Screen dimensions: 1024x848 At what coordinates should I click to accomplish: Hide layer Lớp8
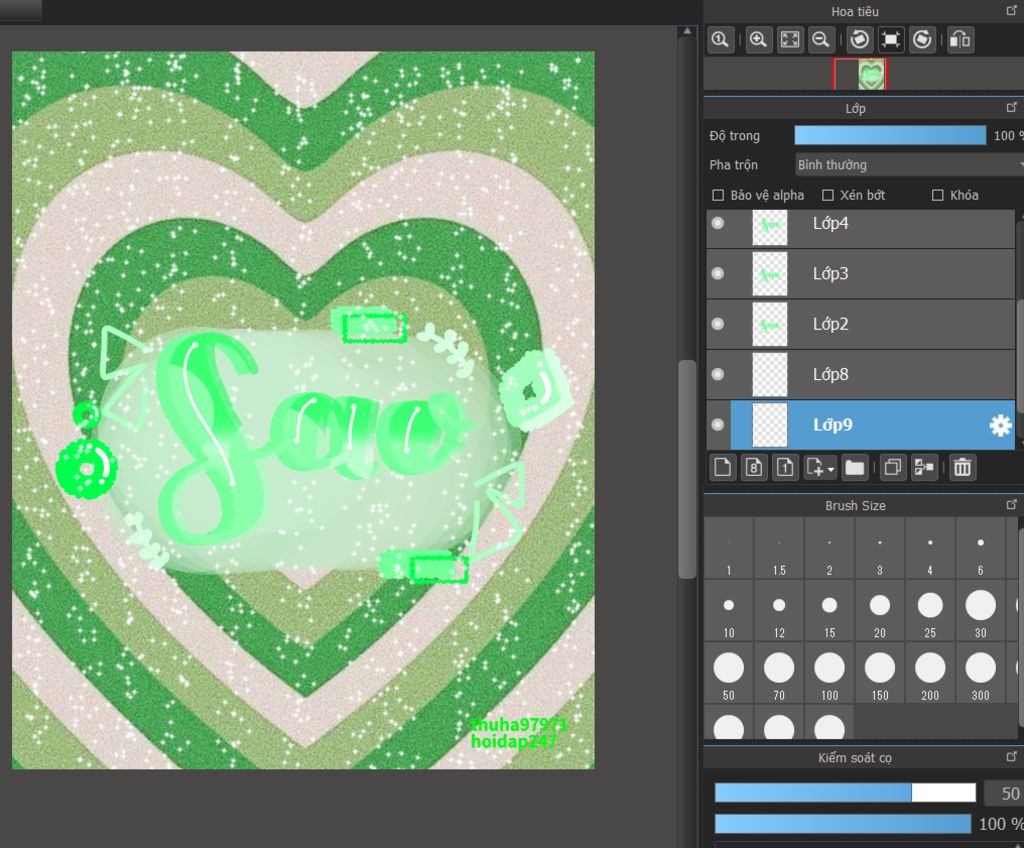[x=718, y=374]
